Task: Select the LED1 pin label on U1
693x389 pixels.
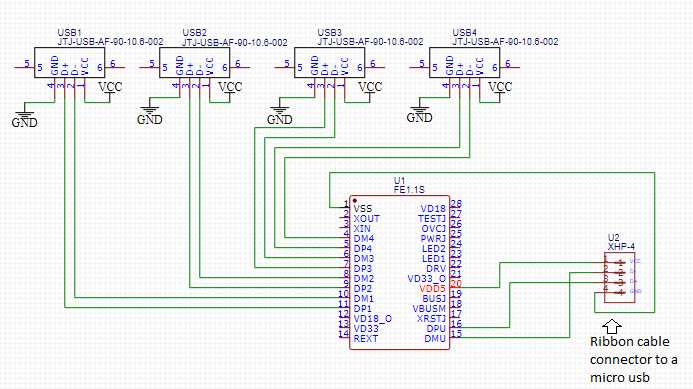Action: pos(434,259)
